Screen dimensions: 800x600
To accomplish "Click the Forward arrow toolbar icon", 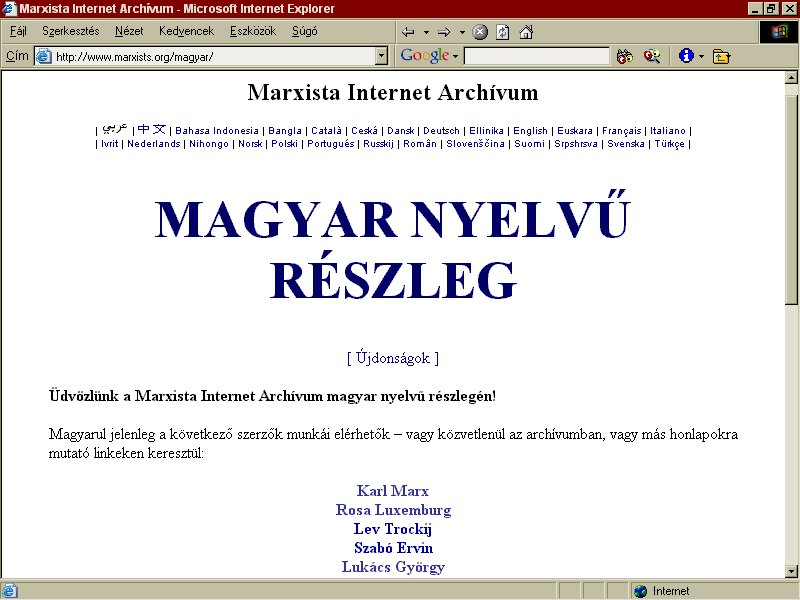I will (x=444, y=33).
